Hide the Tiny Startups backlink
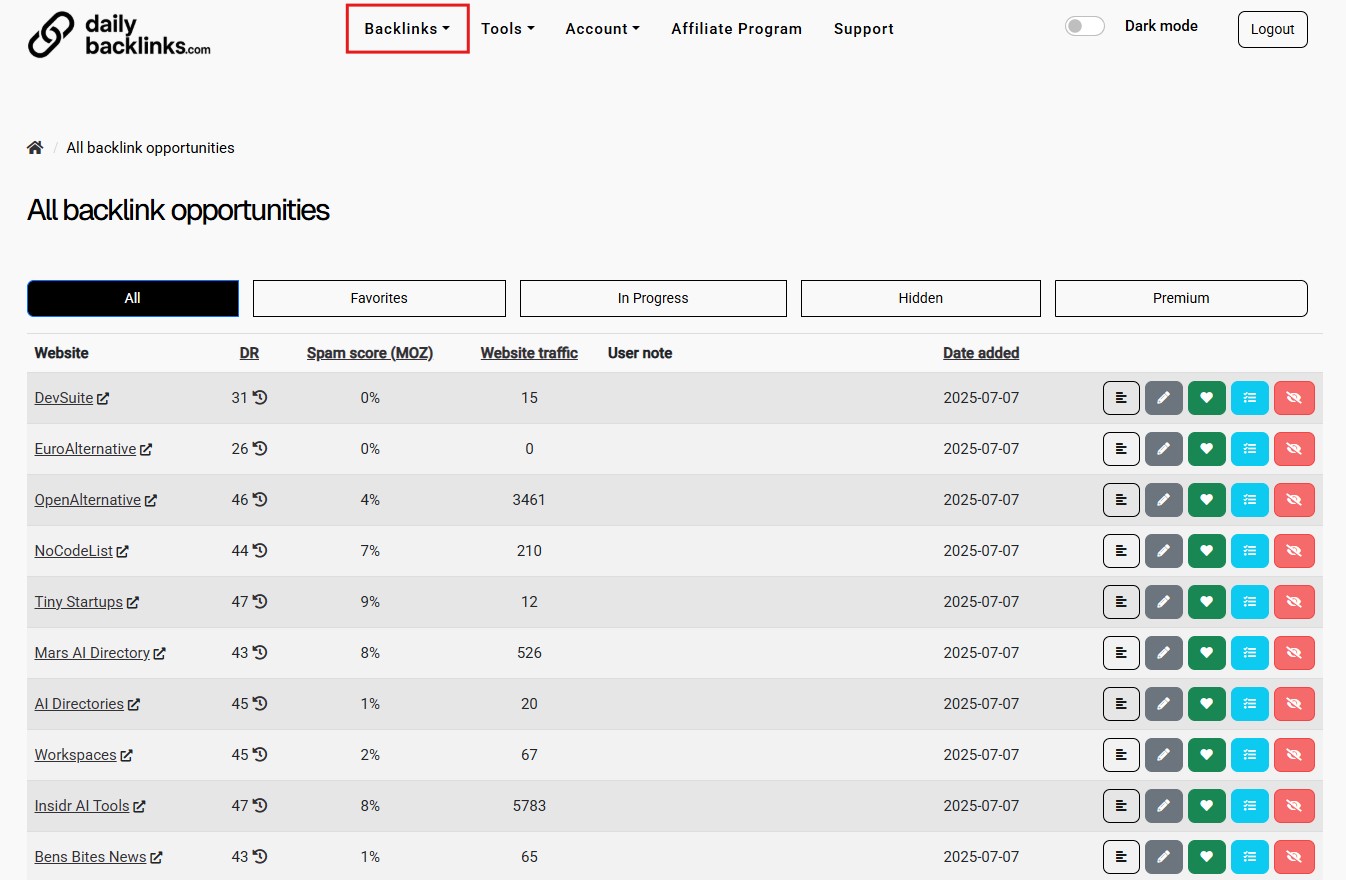 click(x=1294, y=602)
